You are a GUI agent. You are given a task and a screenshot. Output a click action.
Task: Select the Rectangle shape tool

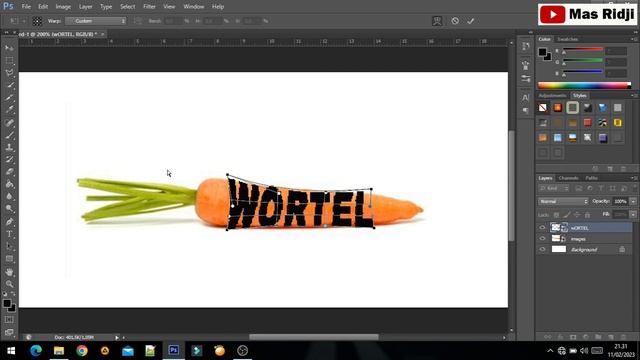click(9, 259)
